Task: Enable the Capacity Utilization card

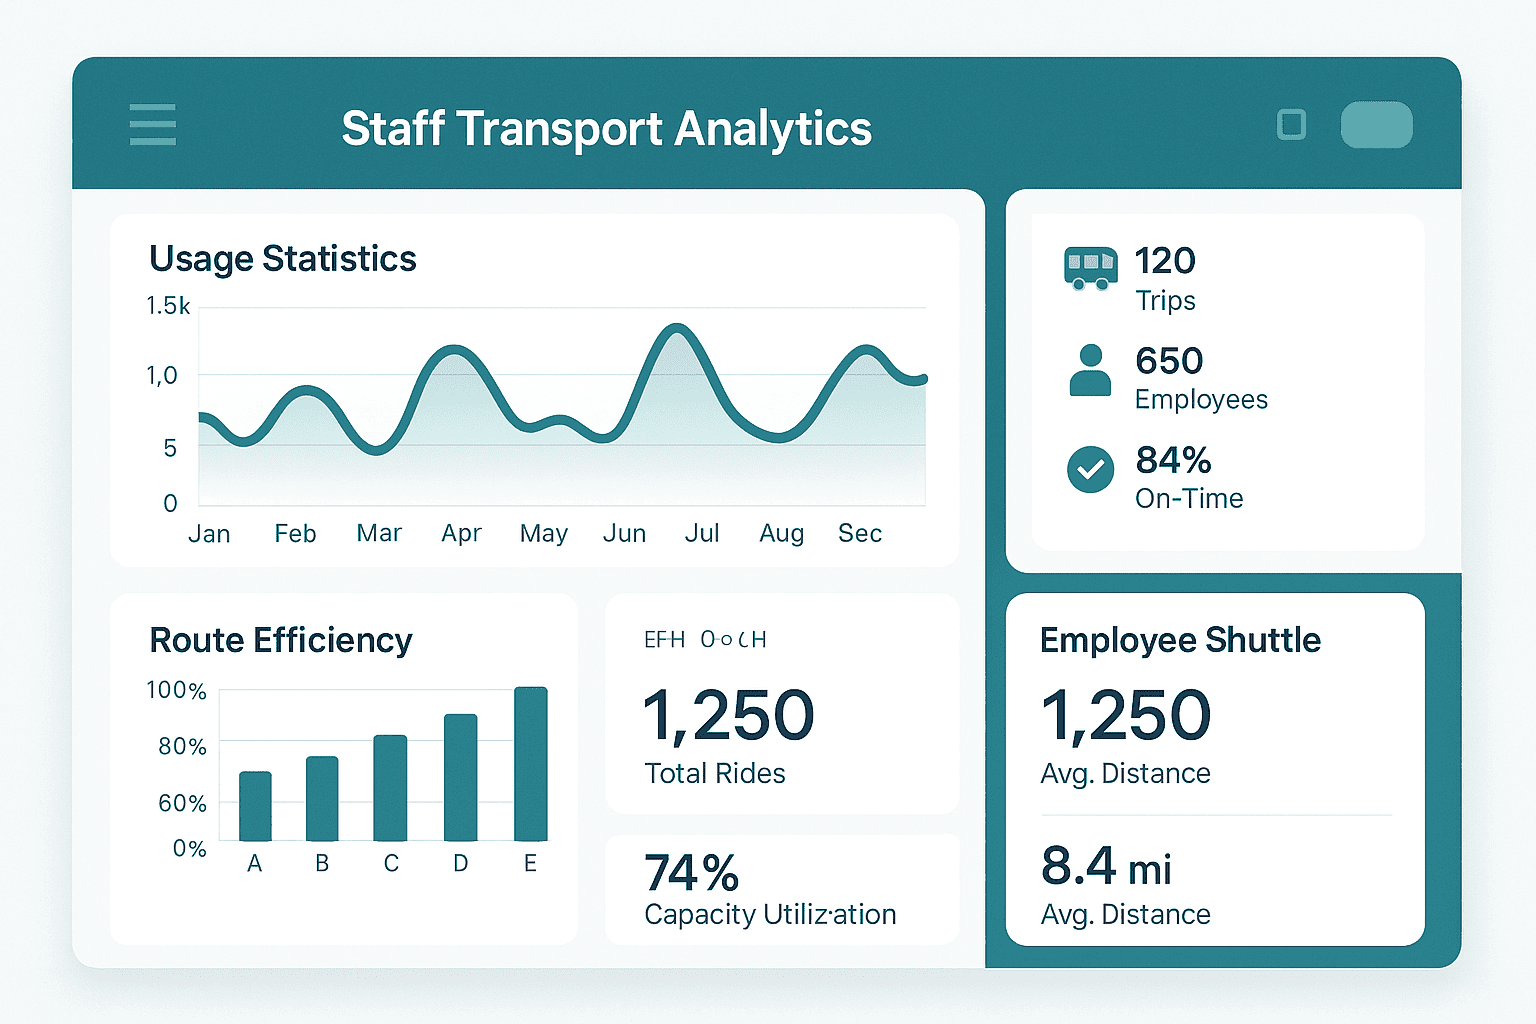Action: pos(782,888)
